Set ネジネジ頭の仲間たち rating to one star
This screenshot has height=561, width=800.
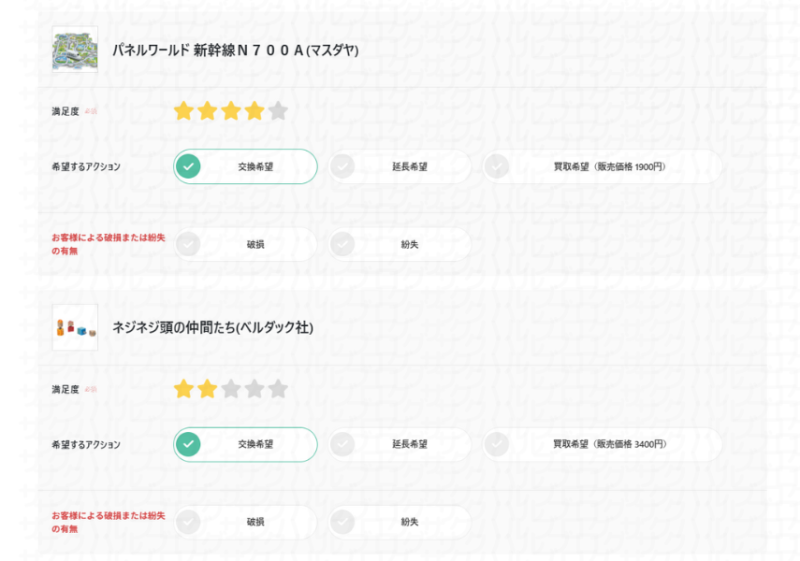184,389
